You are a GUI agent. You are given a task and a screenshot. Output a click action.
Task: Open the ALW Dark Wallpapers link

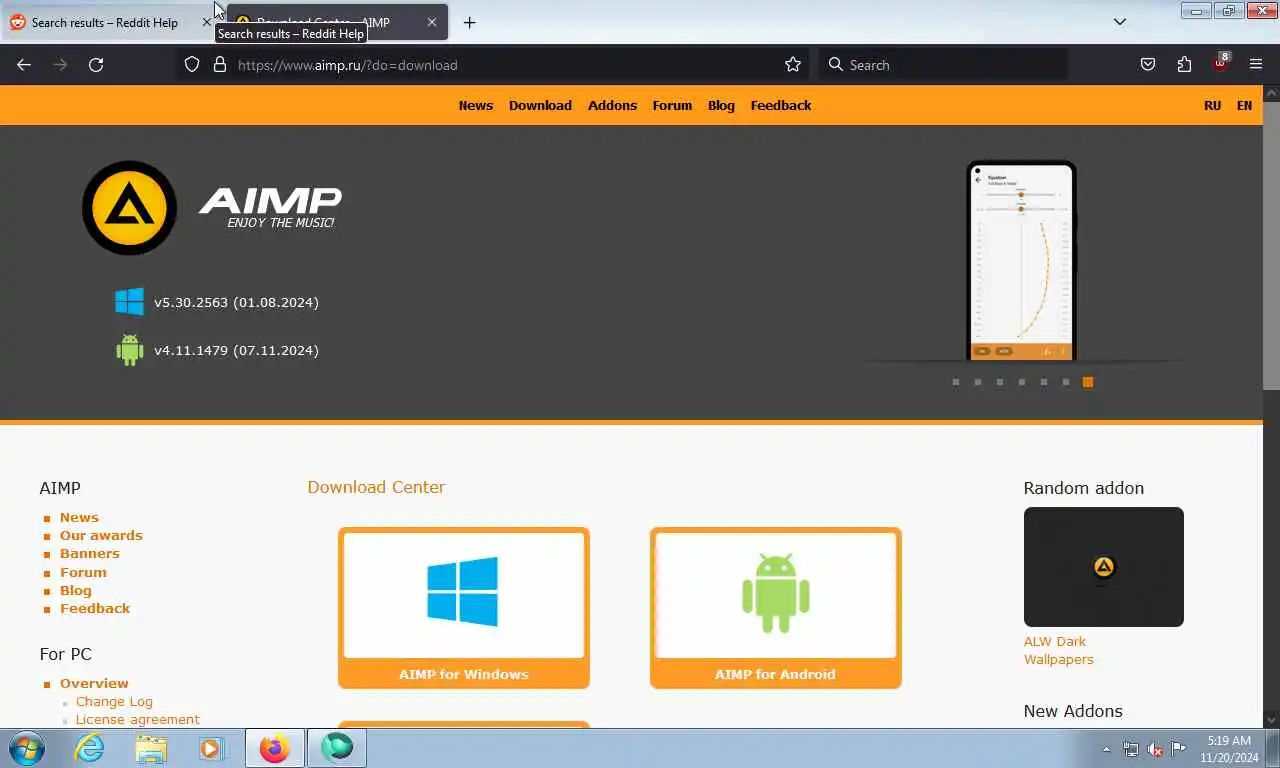point(1059,650)
